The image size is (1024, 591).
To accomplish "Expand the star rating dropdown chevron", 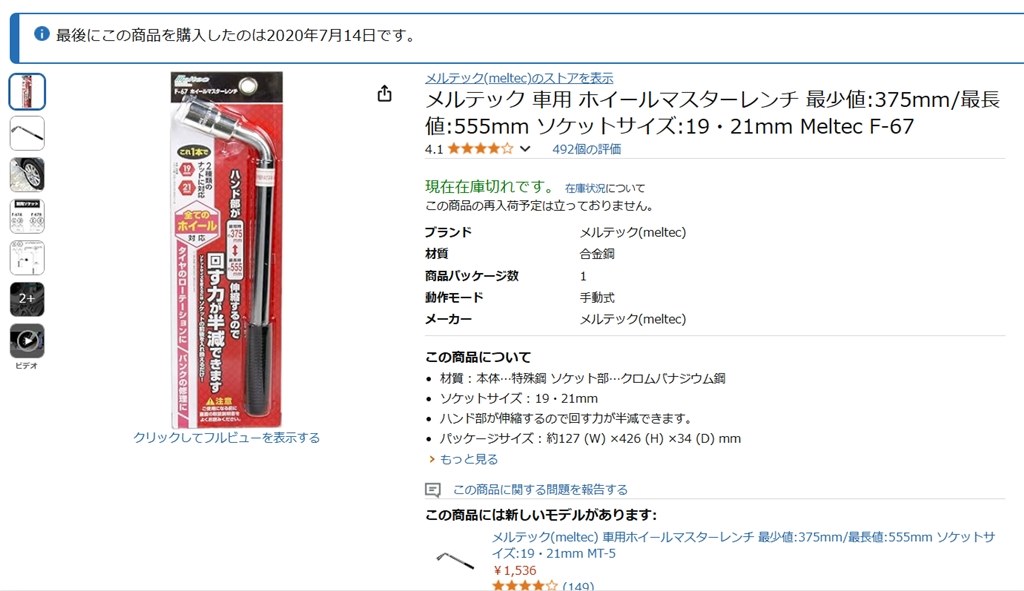I will (525, 149).
